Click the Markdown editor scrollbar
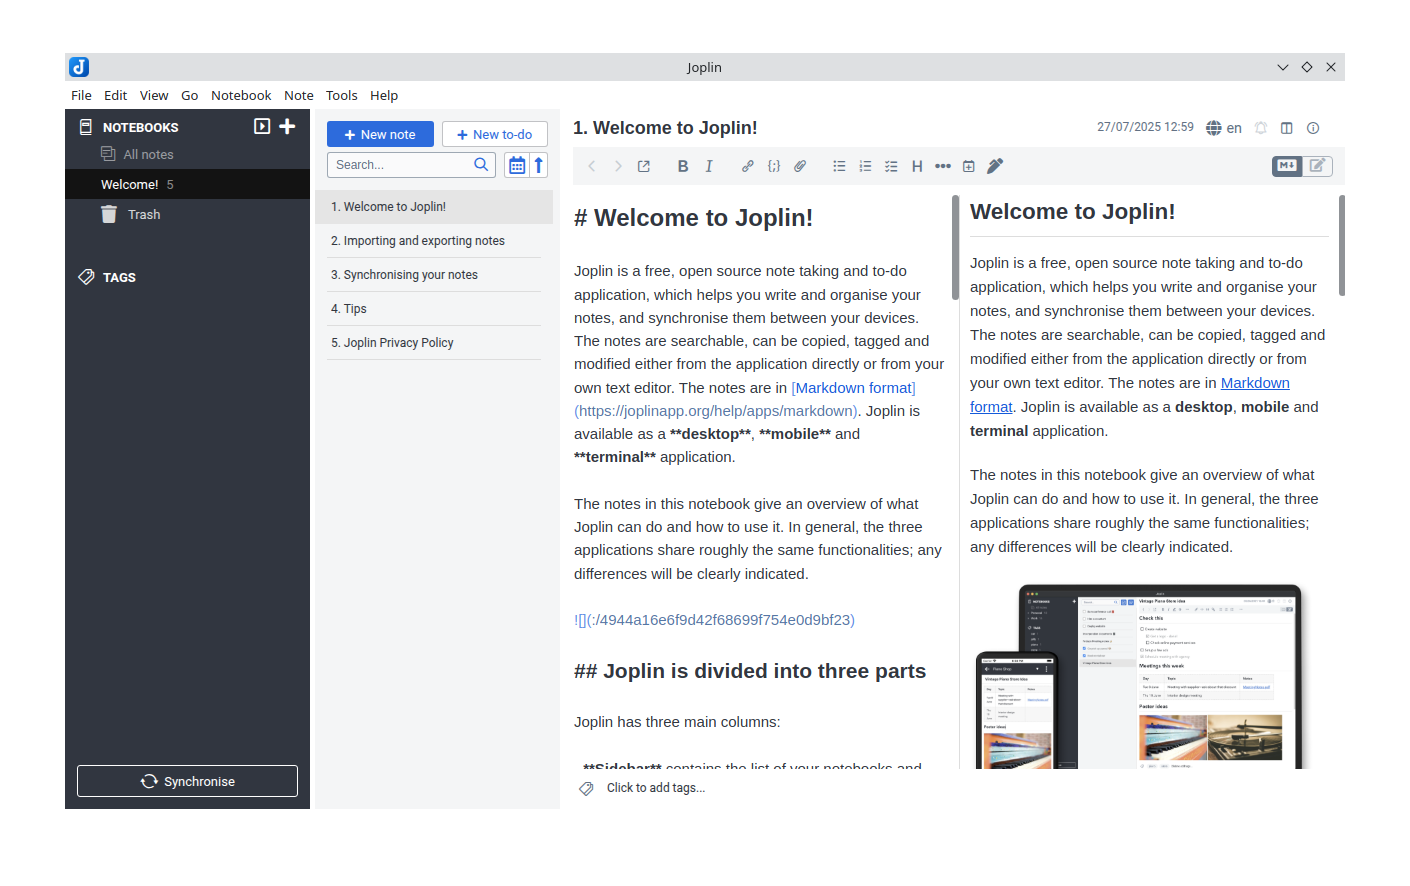The image size is (1410, 886). [955, 247]
